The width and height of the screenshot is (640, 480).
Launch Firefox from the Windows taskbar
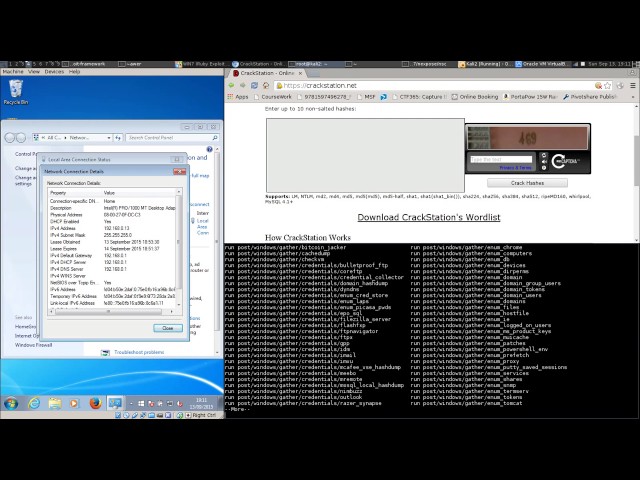95,403
